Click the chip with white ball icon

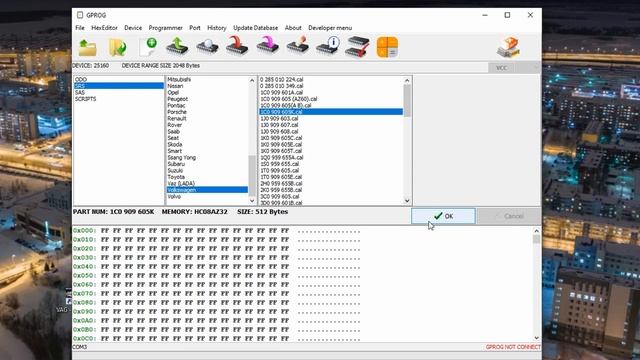pos(207,47)
